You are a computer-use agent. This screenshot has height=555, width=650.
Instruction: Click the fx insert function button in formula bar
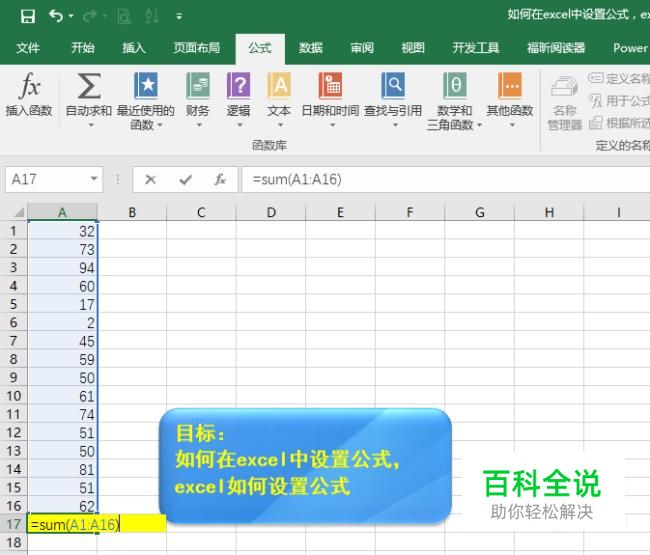220,179
